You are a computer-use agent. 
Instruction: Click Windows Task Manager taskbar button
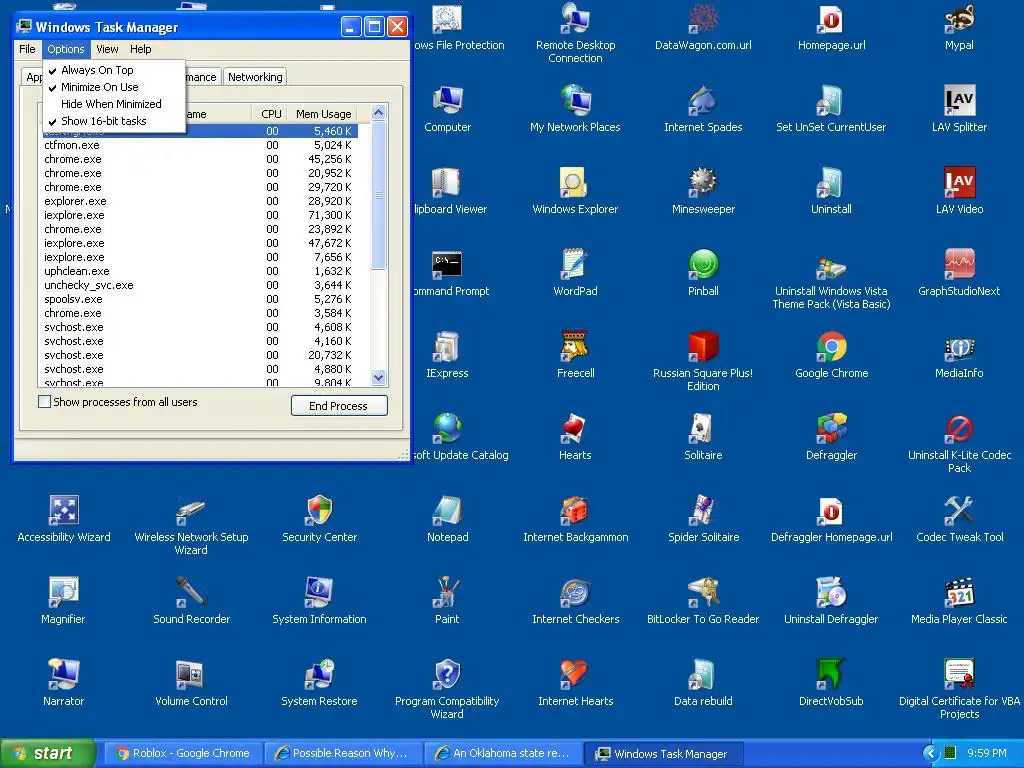[662, 753]
